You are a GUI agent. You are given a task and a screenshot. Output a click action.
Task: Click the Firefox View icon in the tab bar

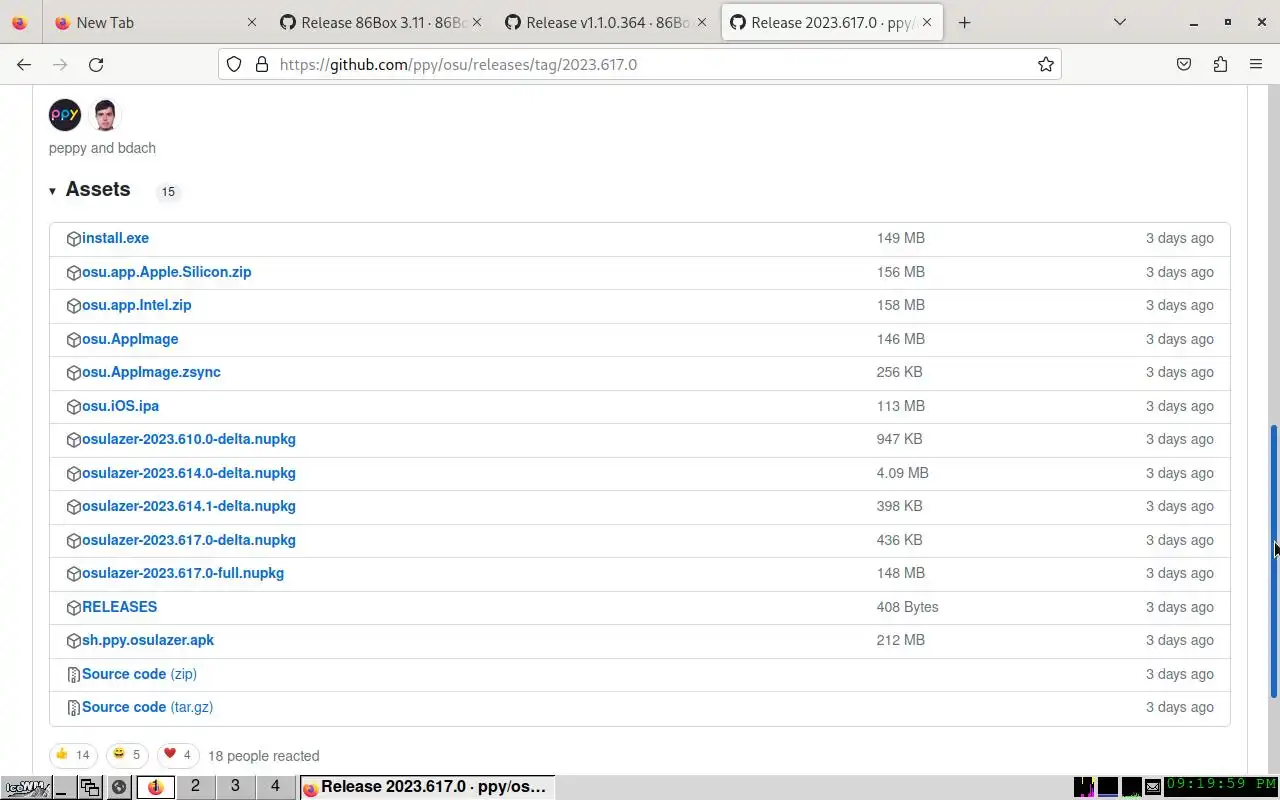pos(19,22)
